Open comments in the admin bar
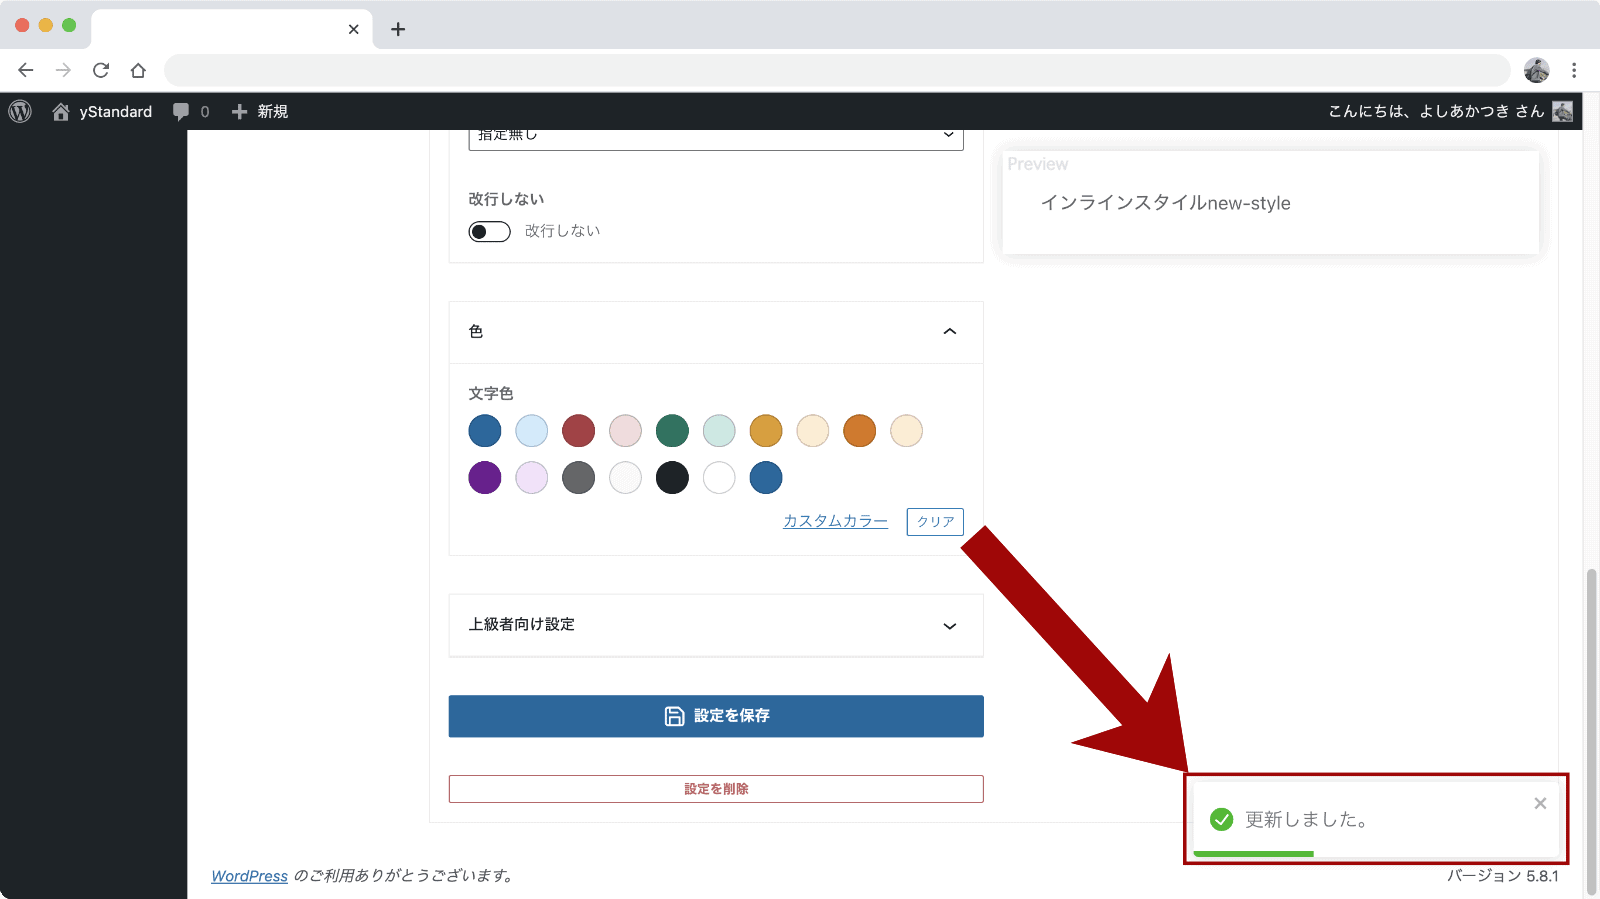 click(190, 111)
